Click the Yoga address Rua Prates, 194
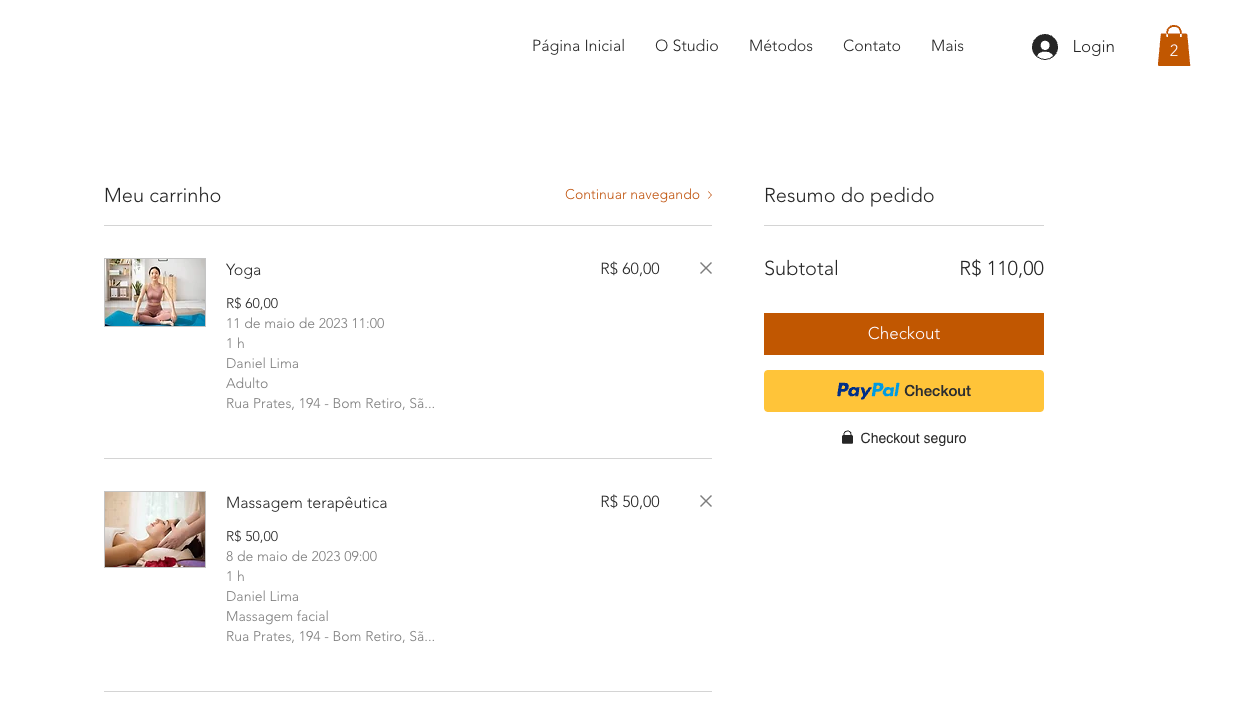Viewport: 1238px width, 722px height. 330,403
